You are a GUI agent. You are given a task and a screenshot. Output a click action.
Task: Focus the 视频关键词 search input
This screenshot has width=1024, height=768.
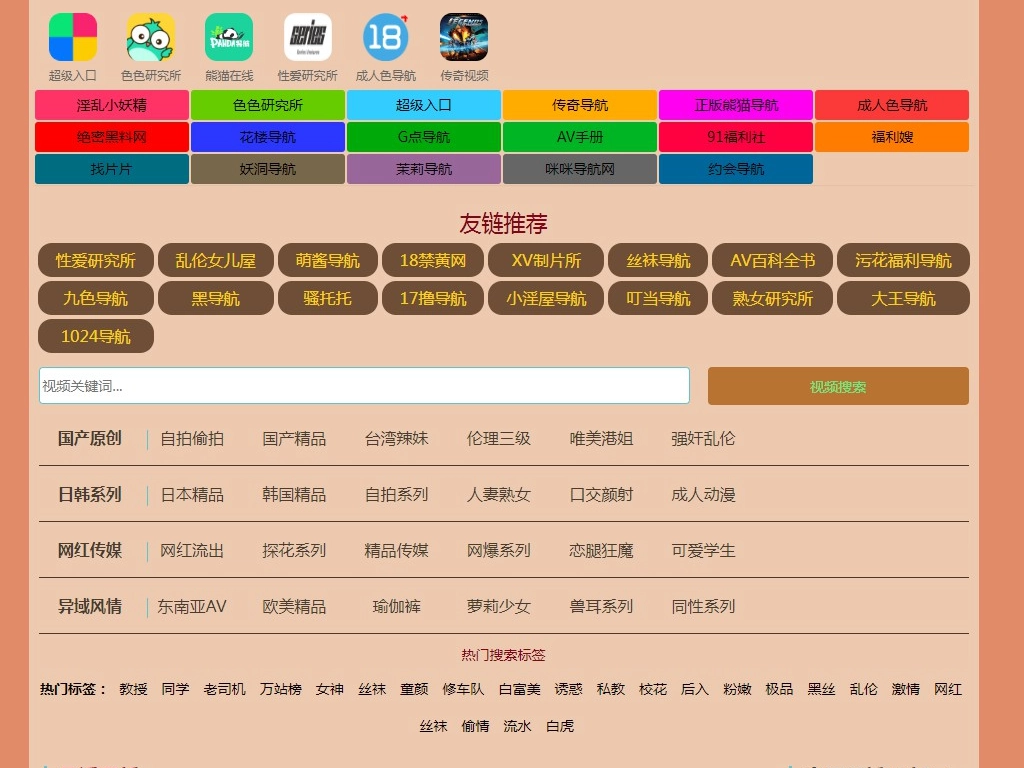pos(364,386)
